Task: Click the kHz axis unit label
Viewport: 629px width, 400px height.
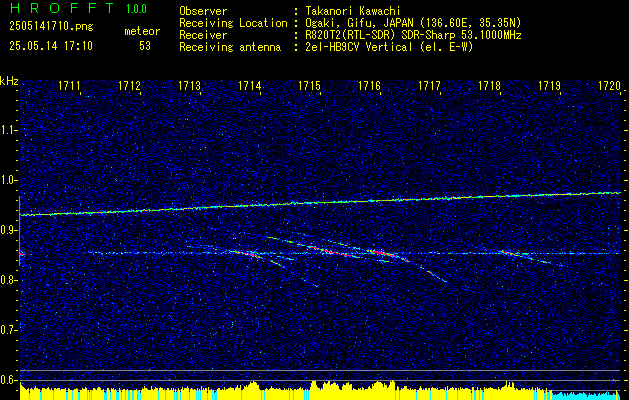Action: click(x=9, y=81)
